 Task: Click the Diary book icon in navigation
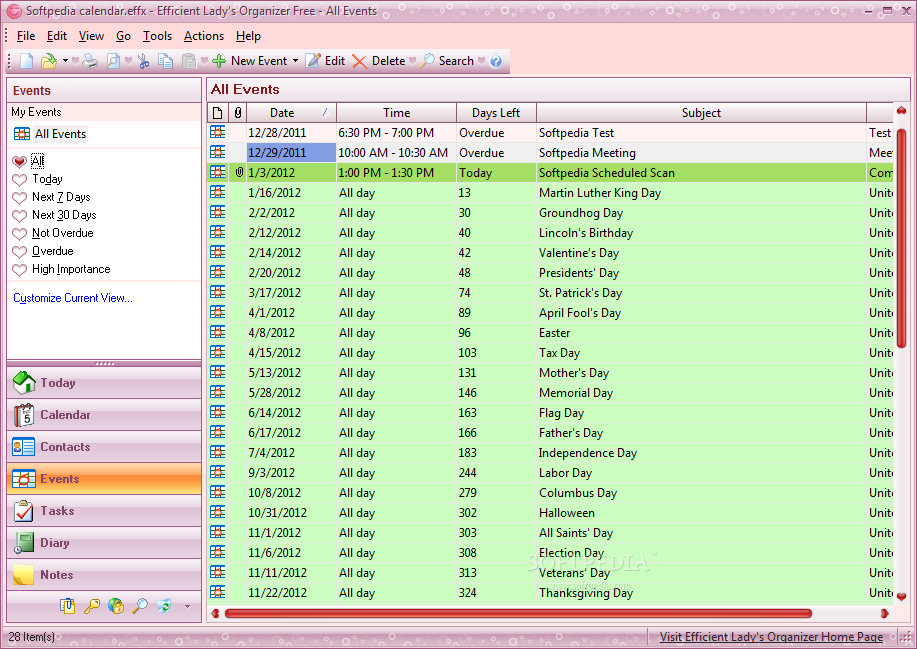point(24,543)
